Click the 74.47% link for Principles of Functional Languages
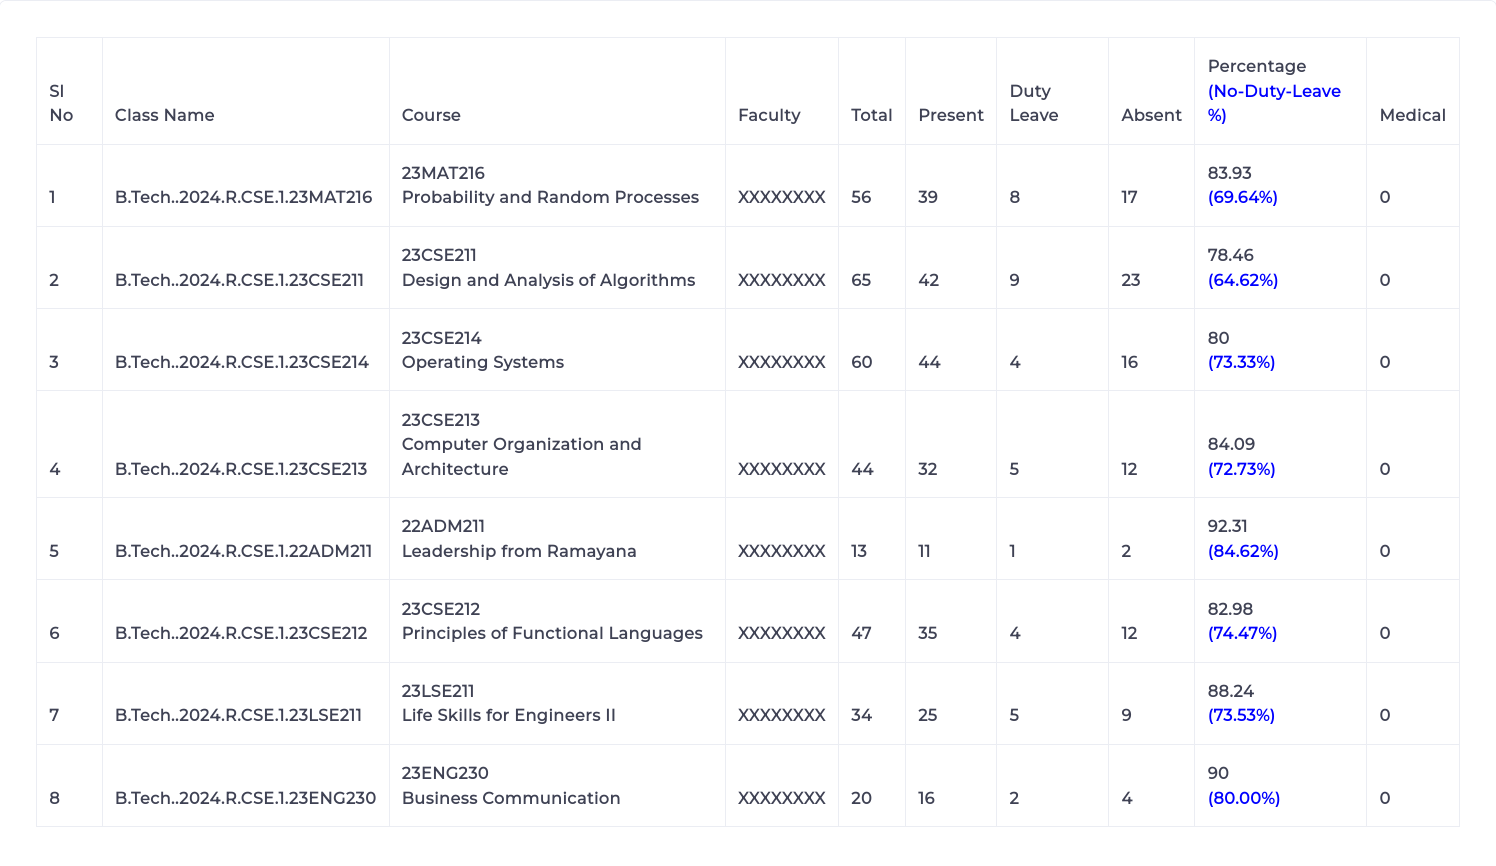Image resolution: width=1496 pixels, height=866 pixels. click(1242, 633)
